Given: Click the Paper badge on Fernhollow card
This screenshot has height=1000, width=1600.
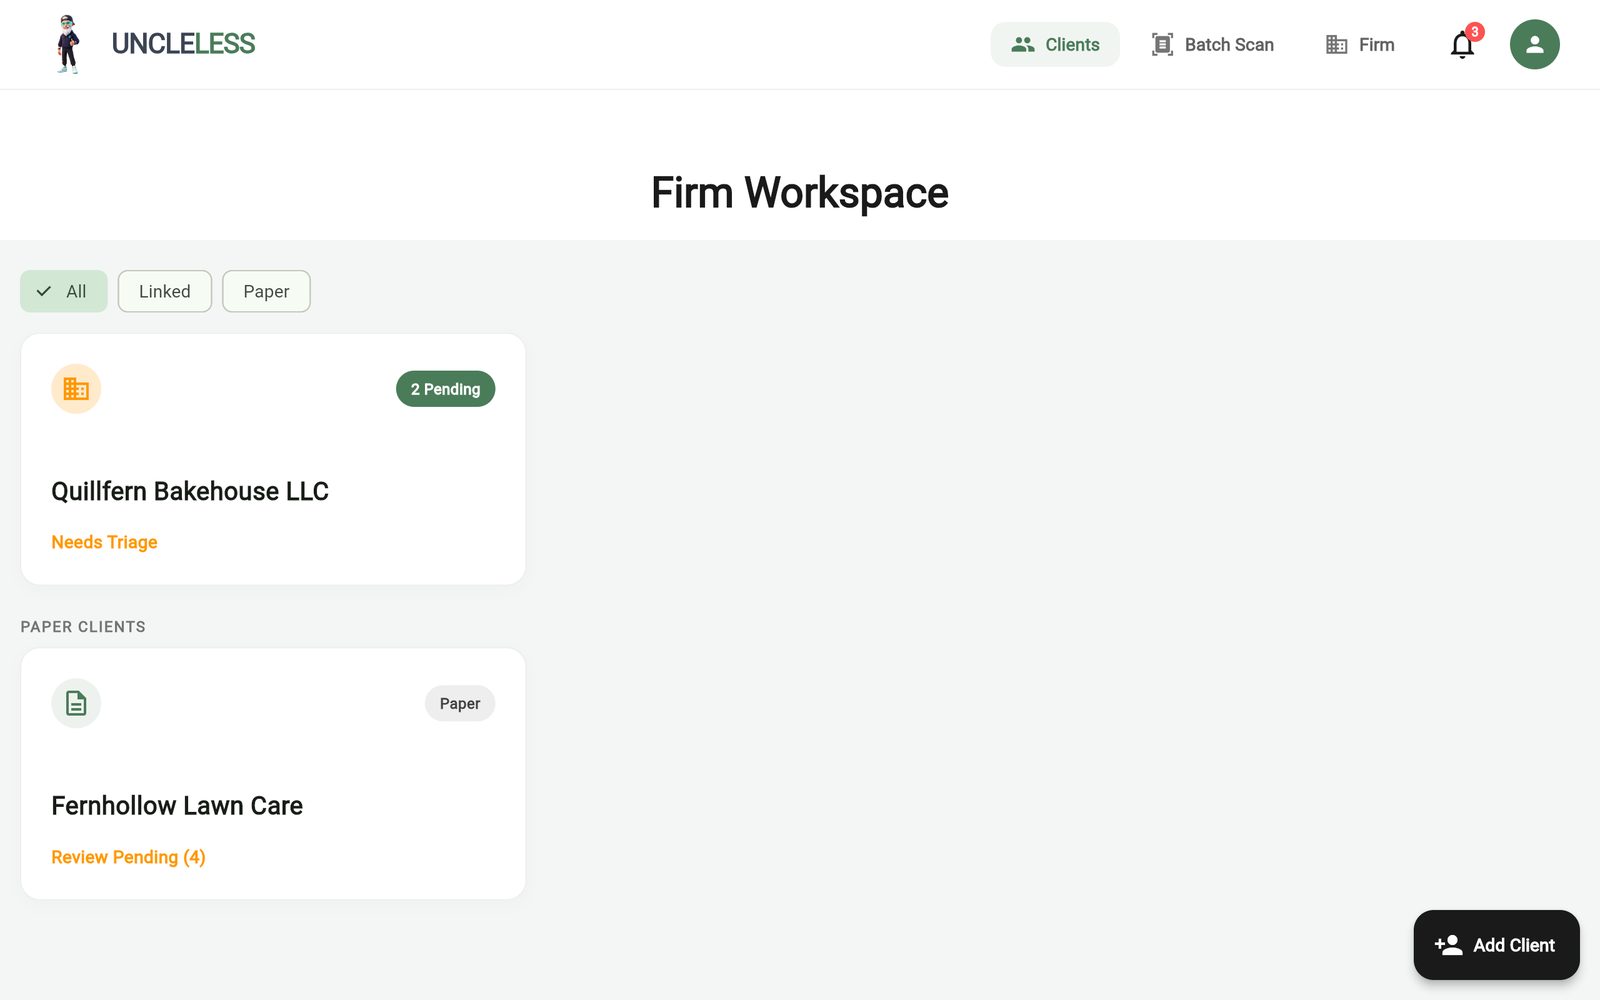Looking at the screenshot, I should point(460,704).
